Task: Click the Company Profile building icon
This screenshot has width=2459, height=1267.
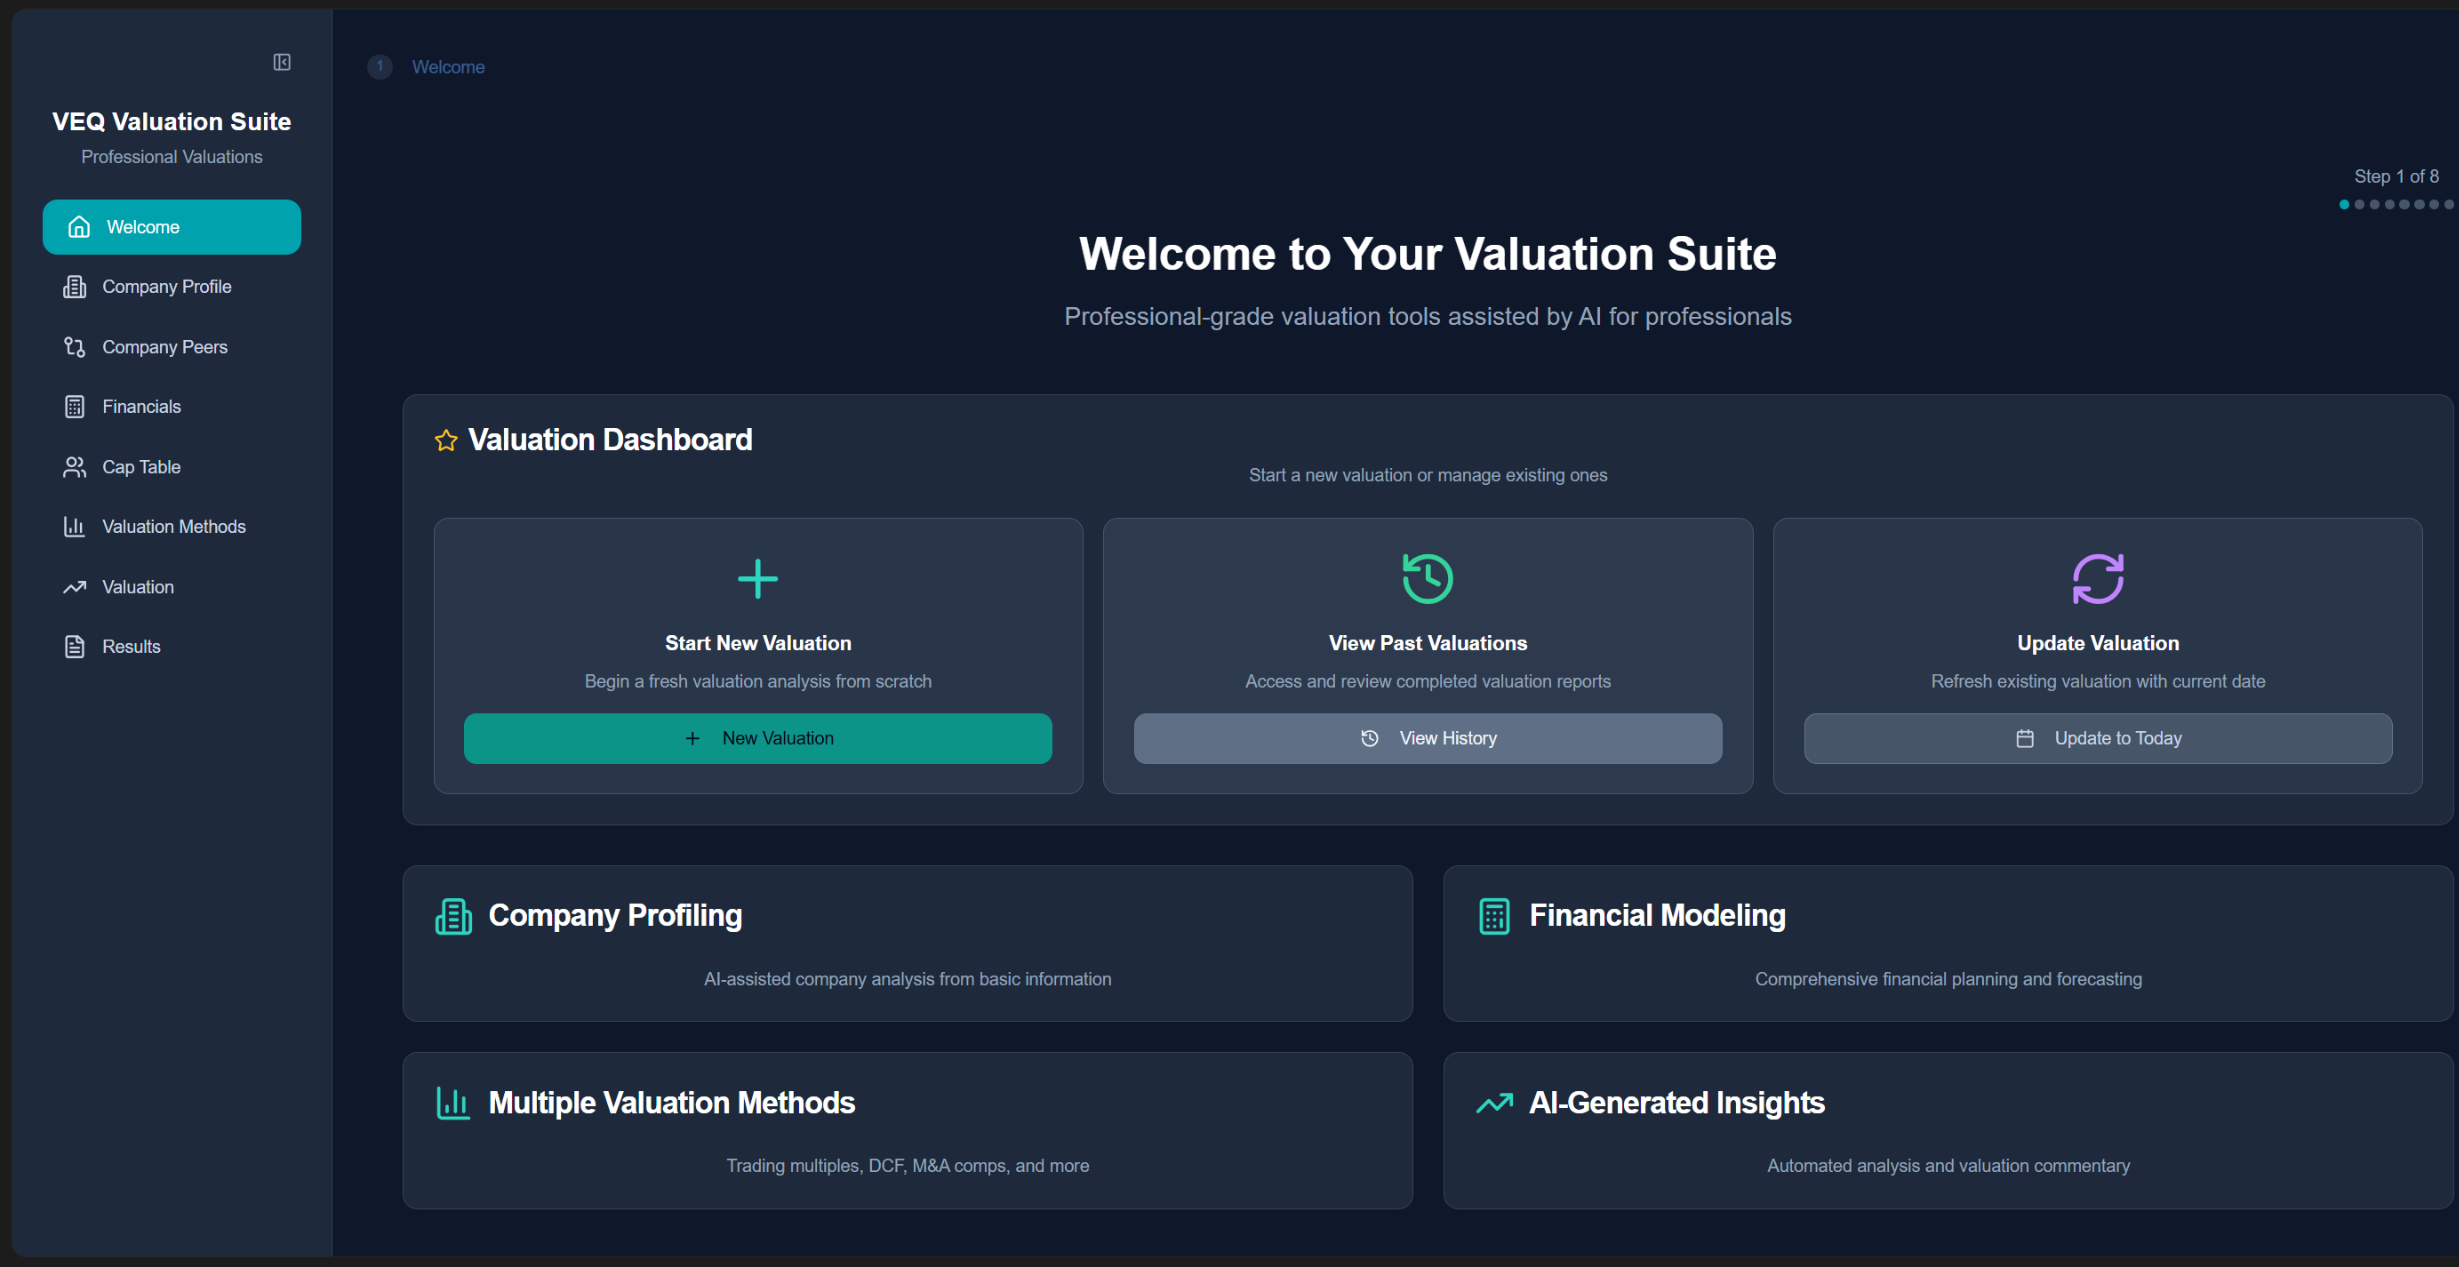Action: click(x=75, y=287)
